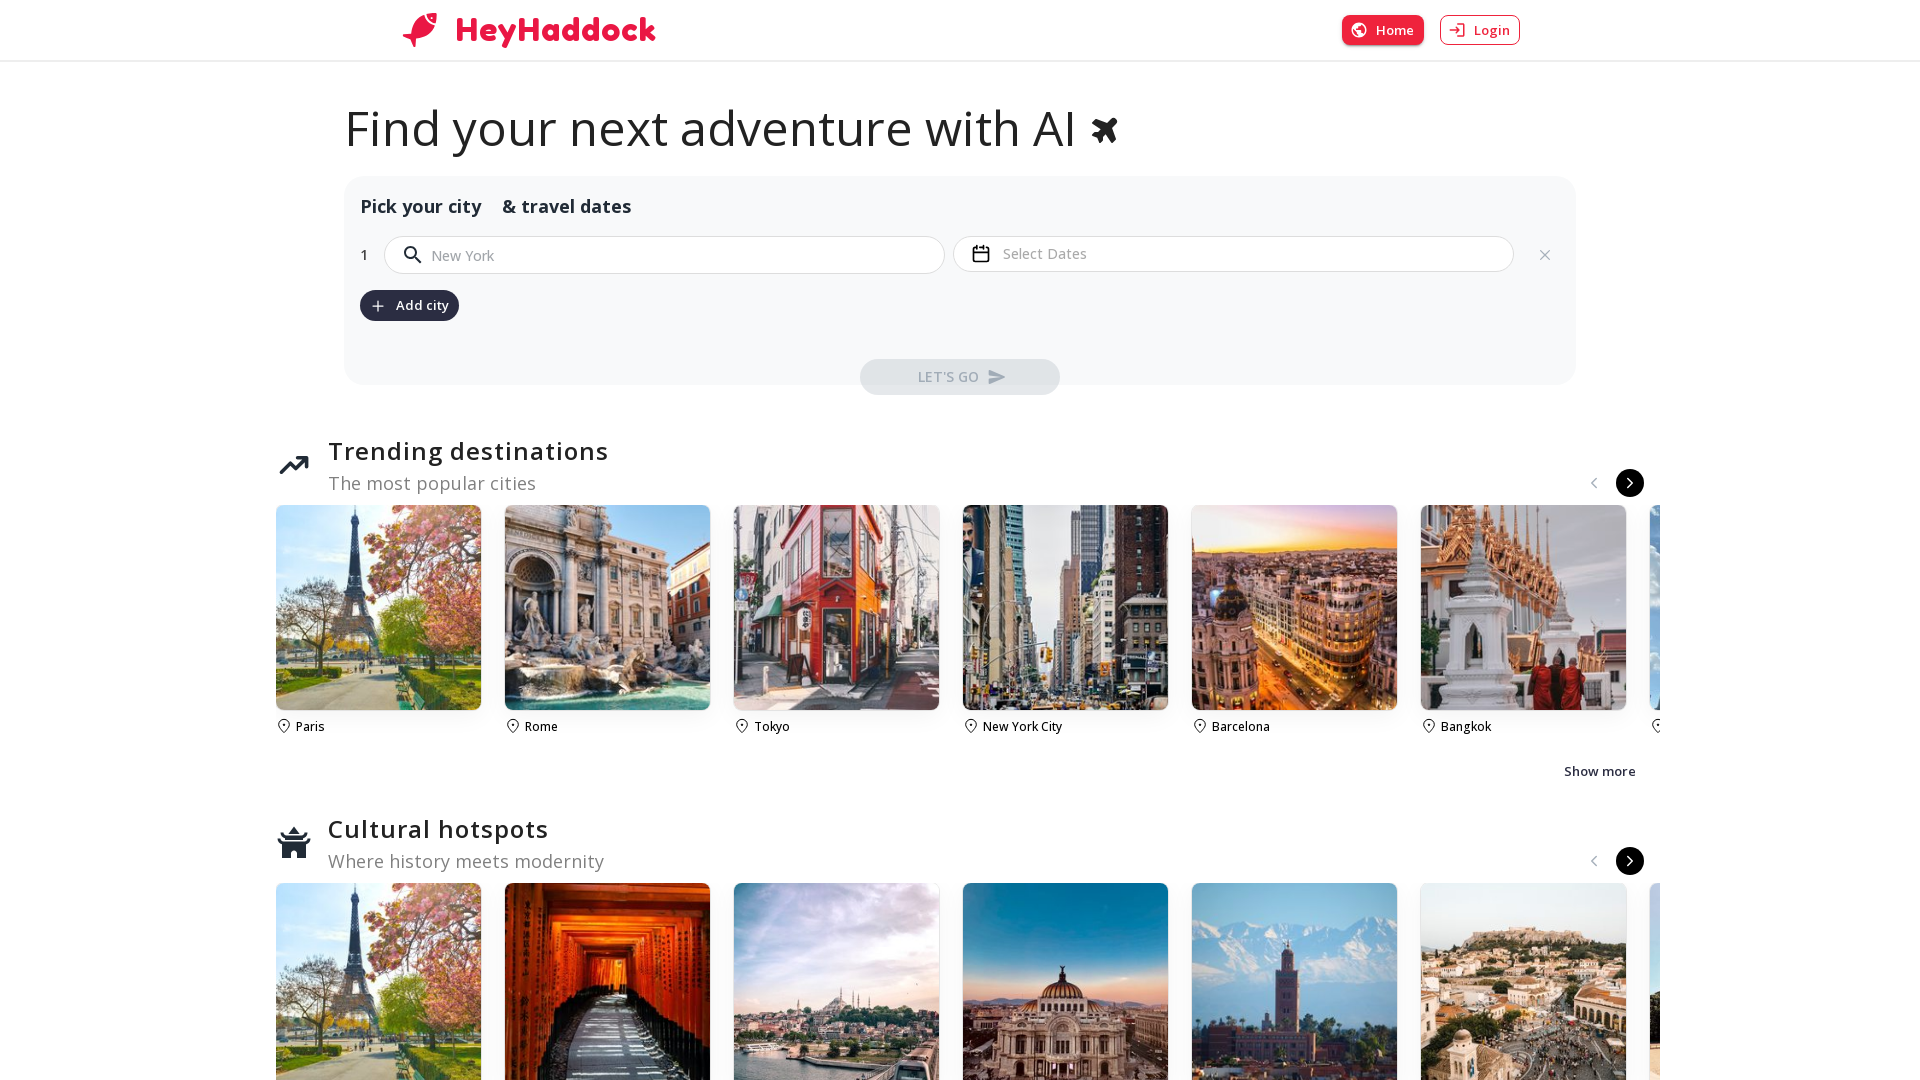
Task: Click the location pin icon next to Paris
Action: [x=284, y=726]
